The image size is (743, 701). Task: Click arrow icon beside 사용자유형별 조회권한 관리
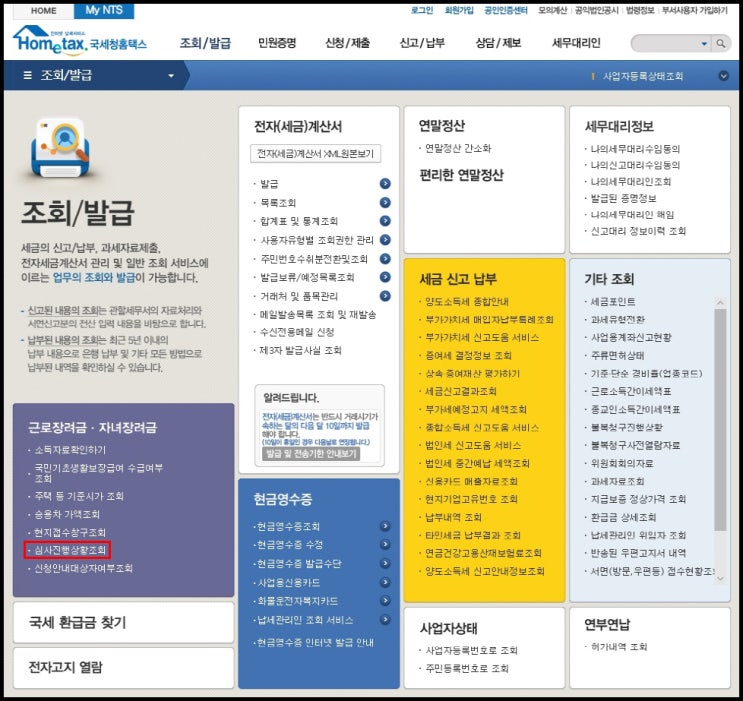pos(385,240)
